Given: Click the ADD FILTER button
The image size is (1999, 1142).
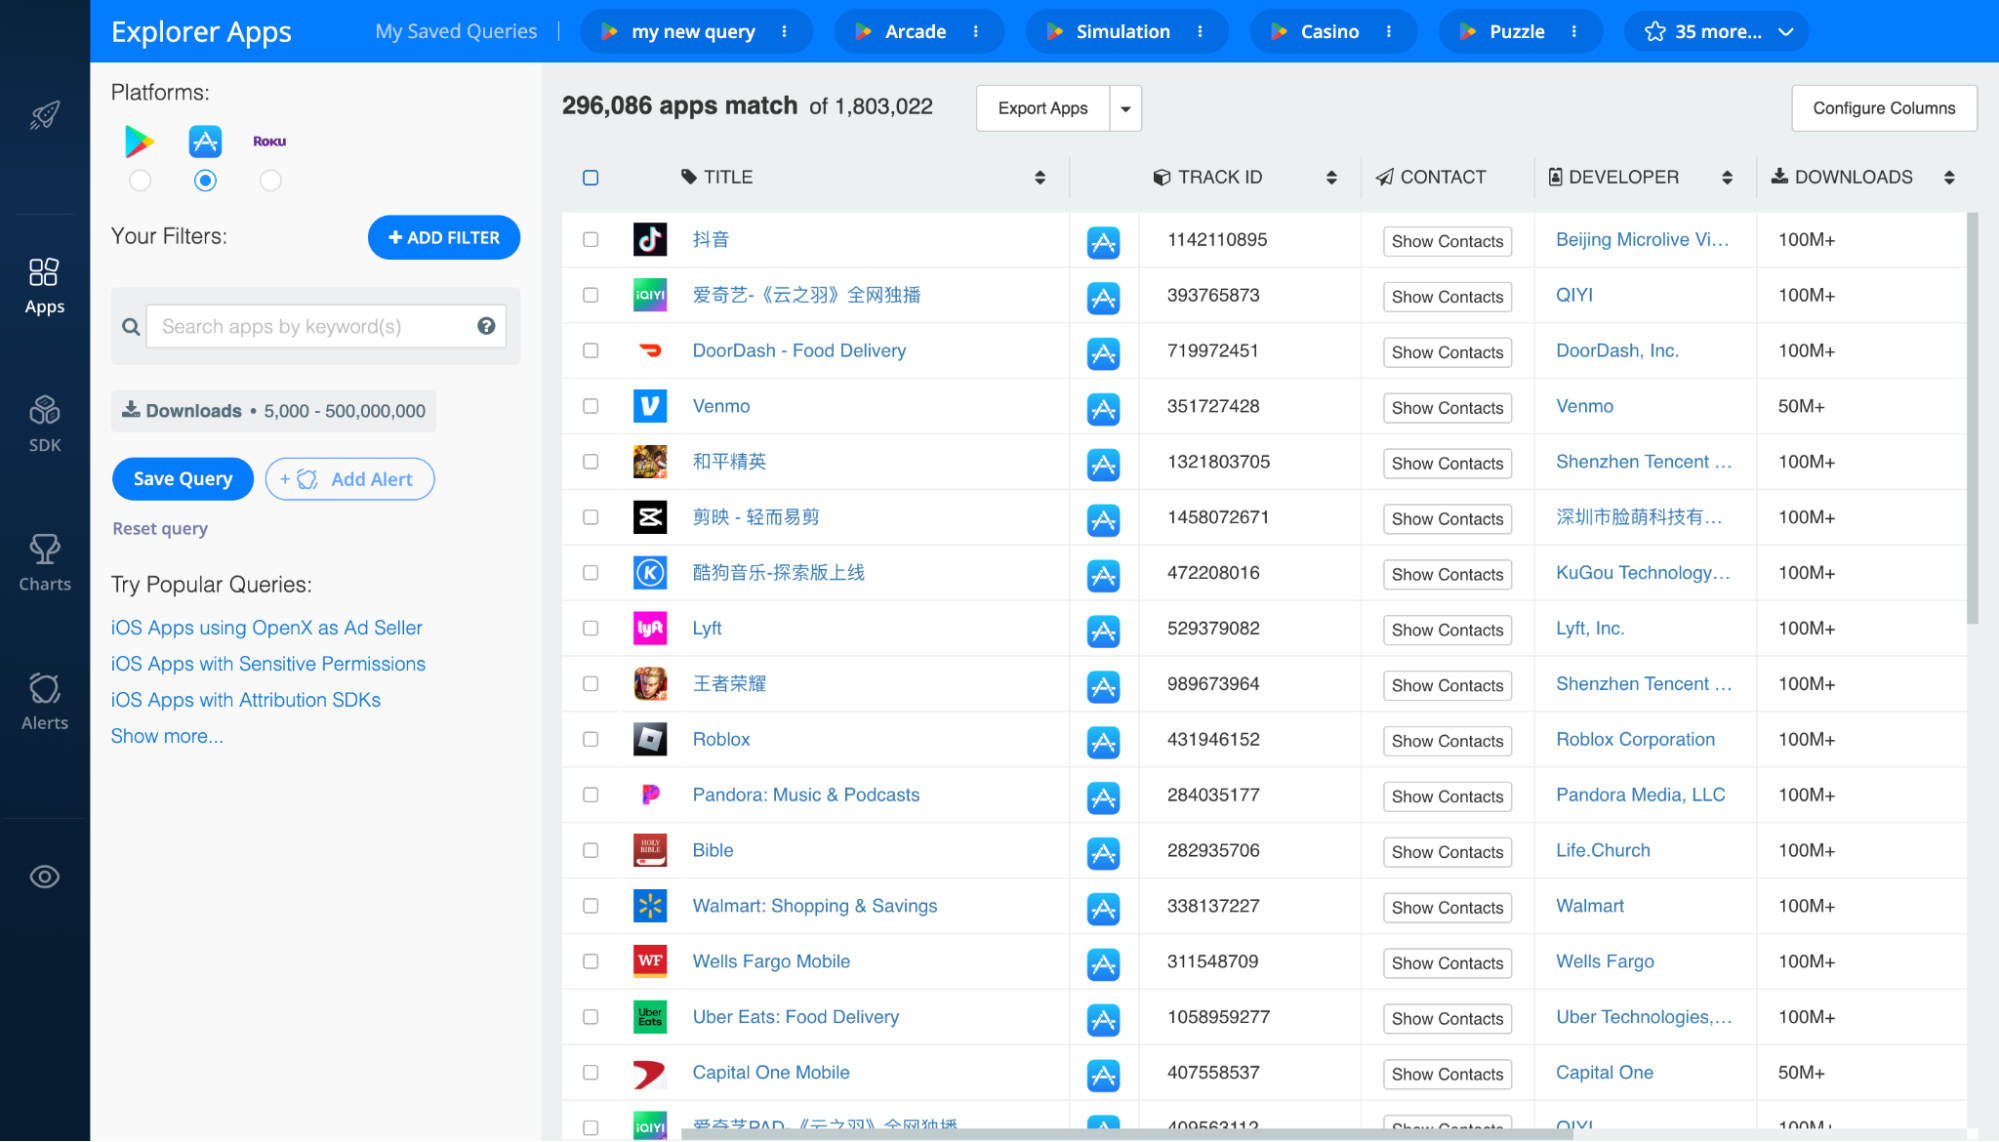Looking at the screenshot, I should click(444, 238).
